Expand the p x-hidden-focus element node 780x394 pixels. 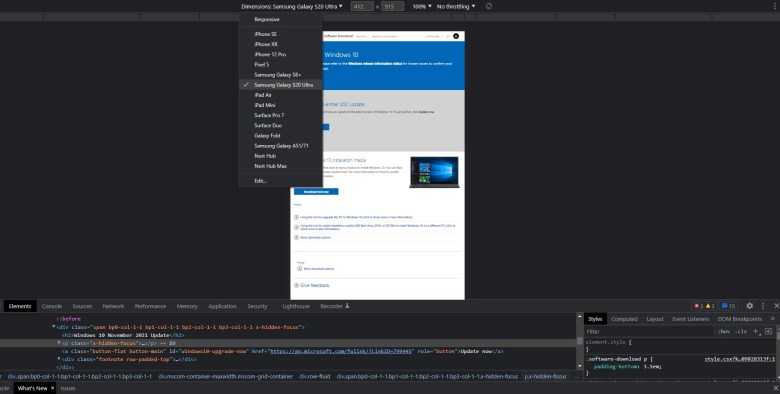click(x=60, y=343)
